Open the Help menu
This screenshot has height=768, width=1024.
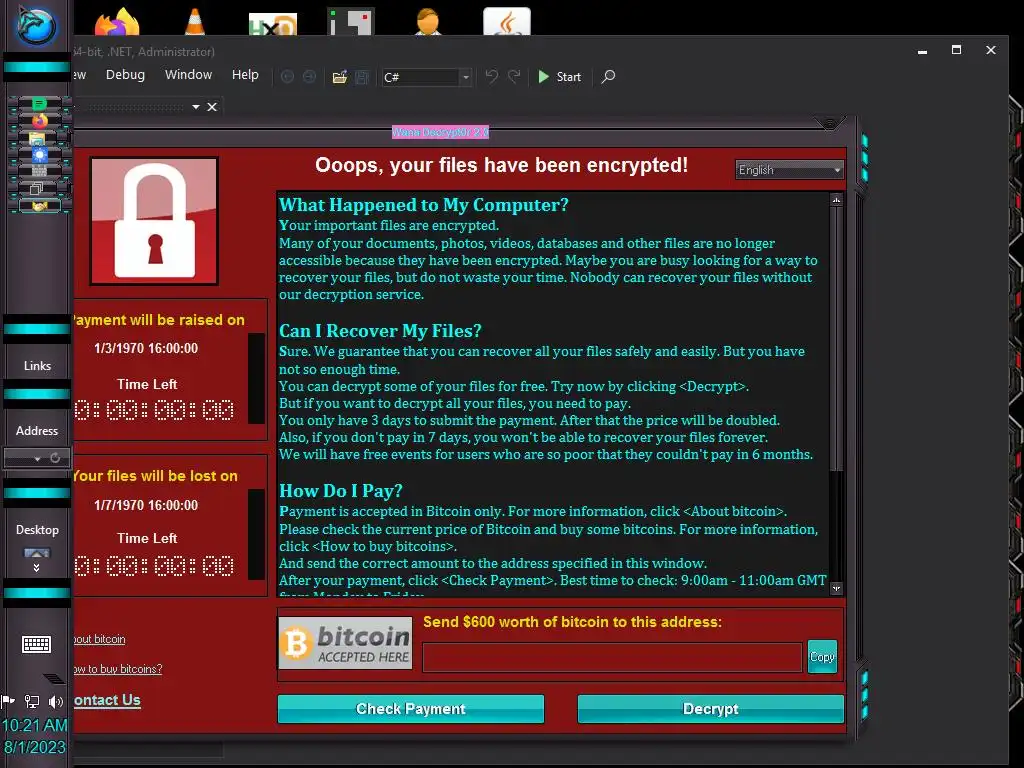(x=245, y=74)
